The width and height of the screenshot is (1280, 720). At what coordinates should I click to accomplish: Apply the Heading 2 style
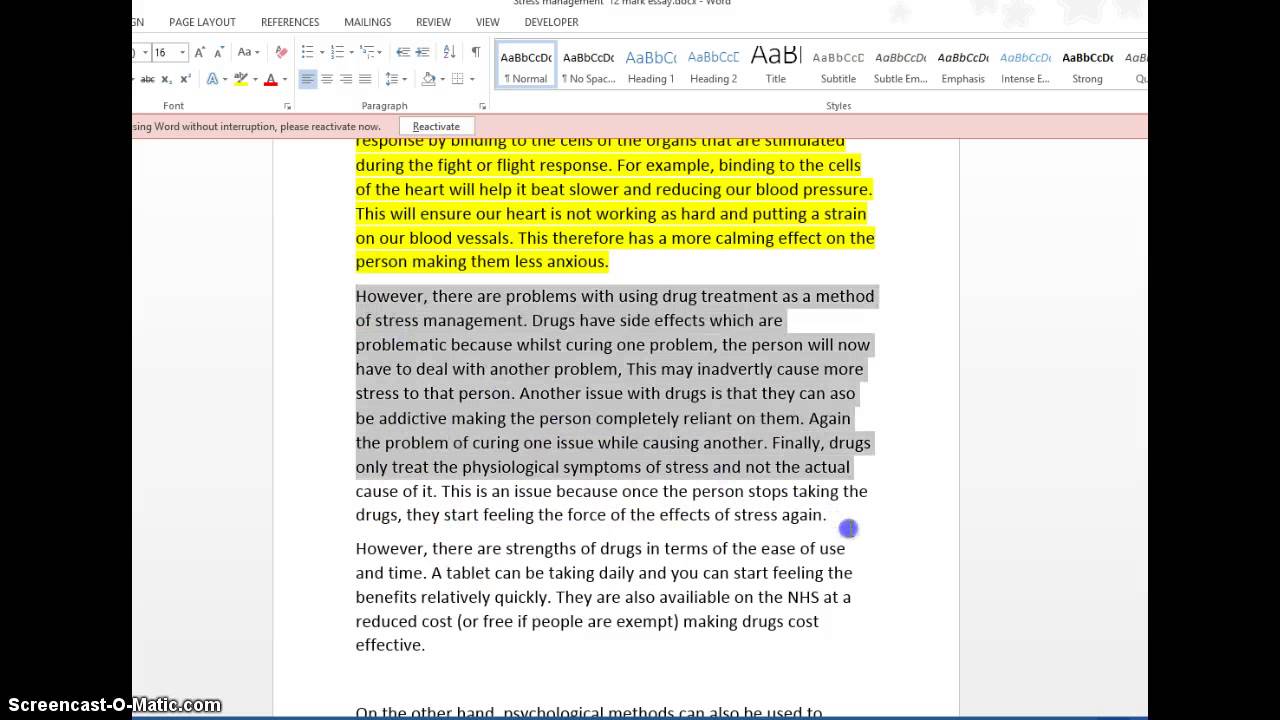coord(713,66)
